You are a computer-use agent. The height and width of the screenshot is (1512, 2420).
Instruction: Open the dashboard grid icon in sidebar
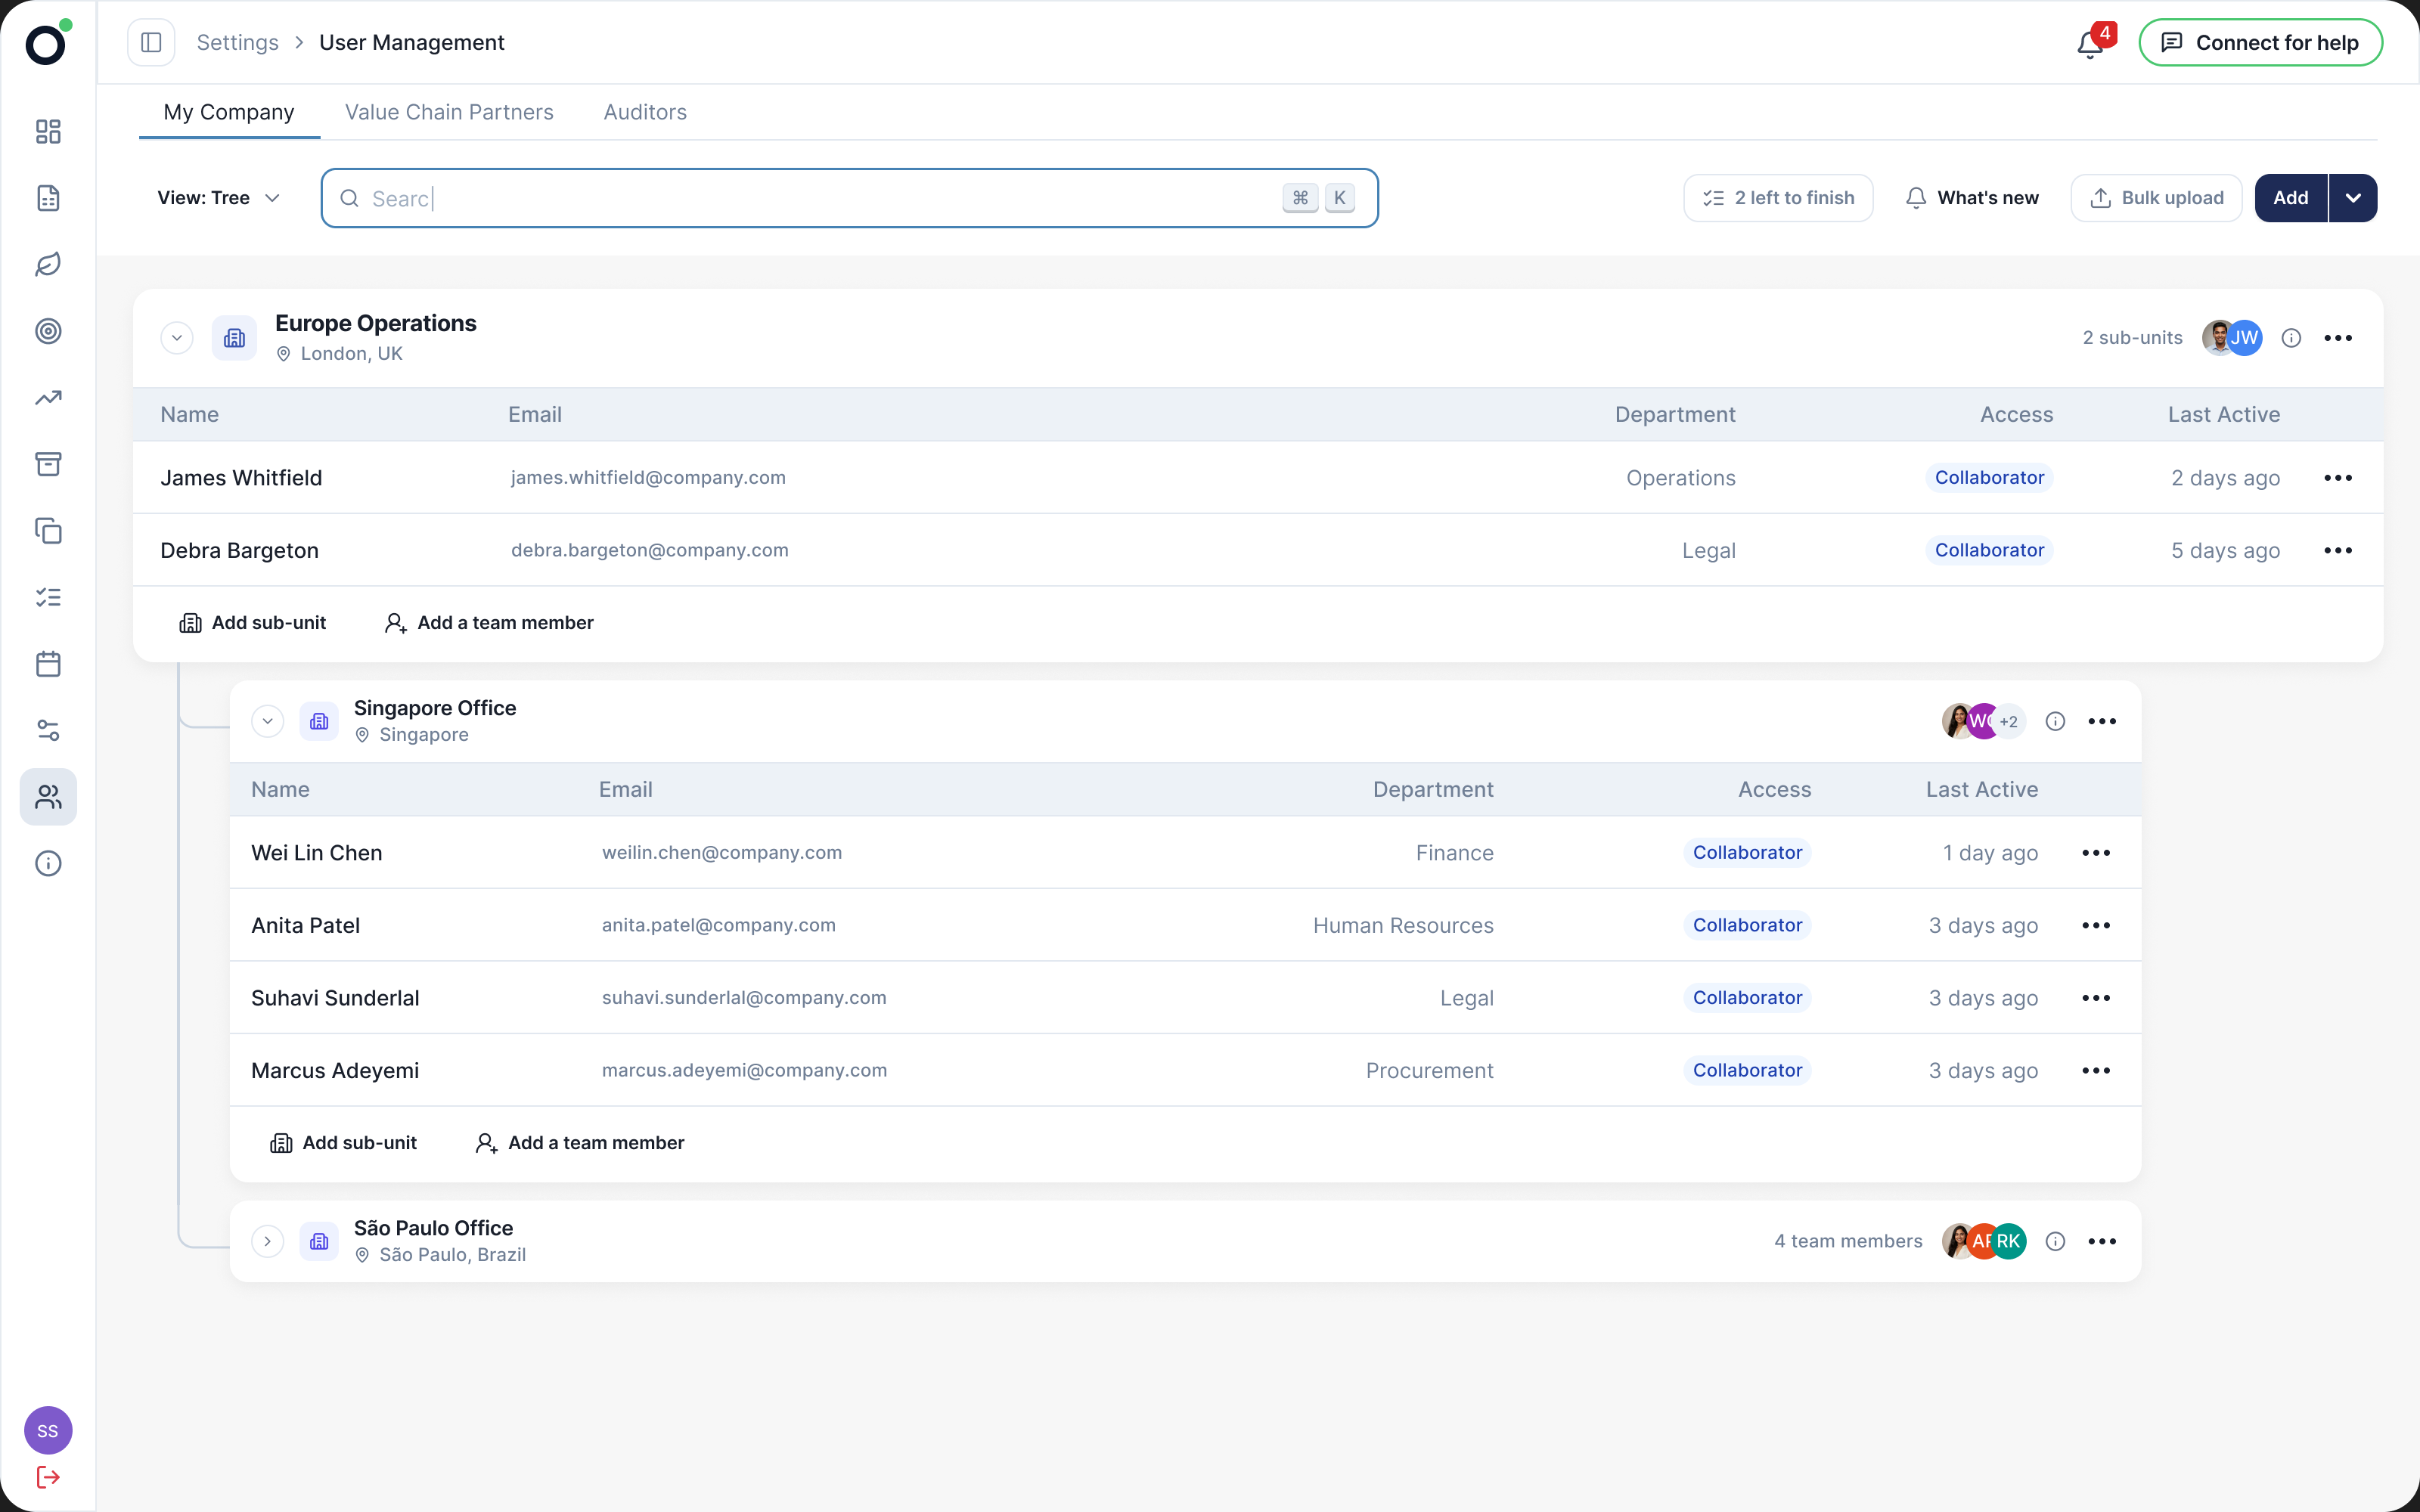(x=48, y=132)
